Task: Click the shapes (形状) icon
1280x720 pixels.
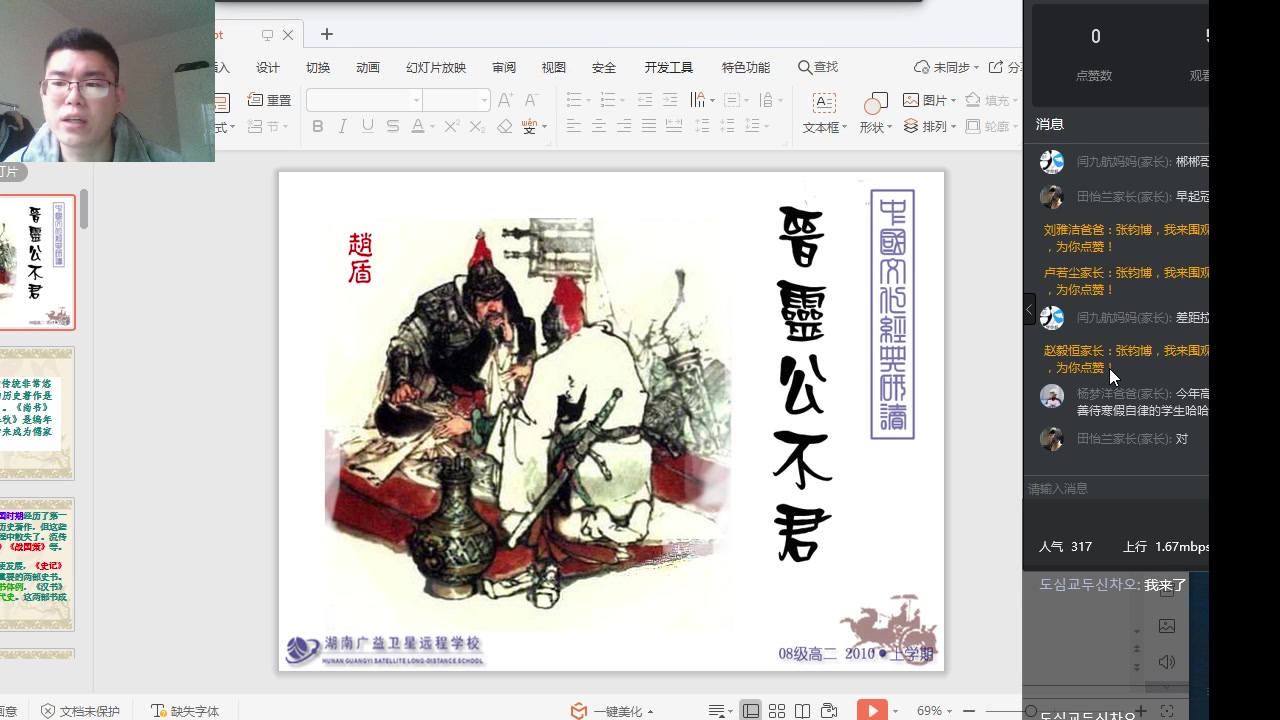Action: click(875, 104)
